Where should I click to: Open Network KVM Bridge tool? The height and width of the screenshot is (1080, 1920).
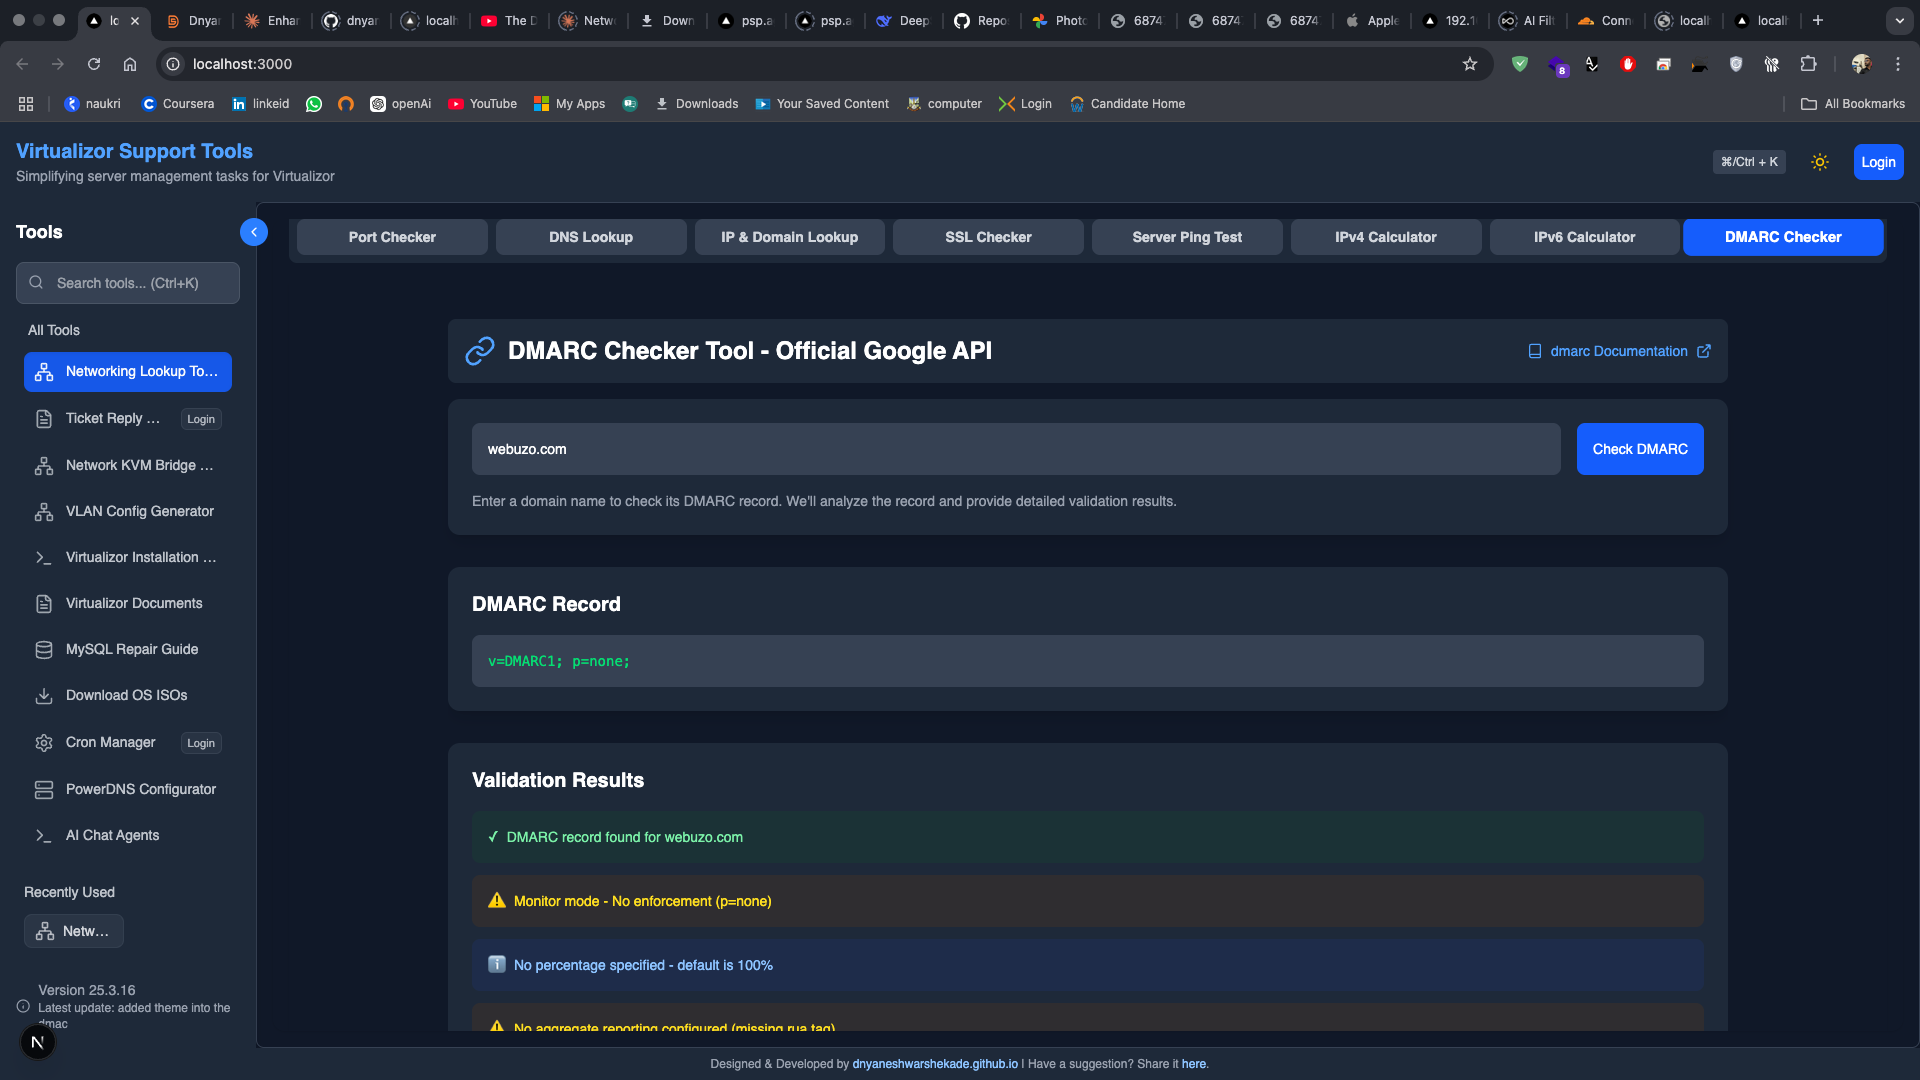[128, 466]
